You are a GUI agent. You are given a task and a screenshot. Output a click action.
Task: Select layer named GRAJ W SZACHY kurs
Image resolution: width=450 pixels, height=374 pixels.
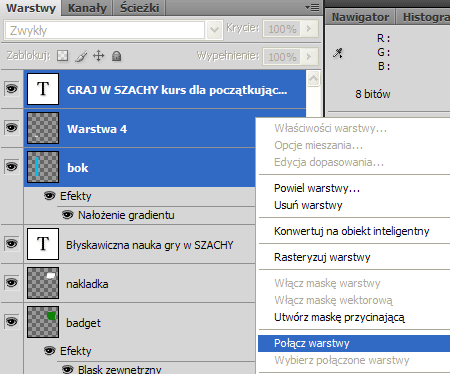pyautogui.click(x=177, y=90)
